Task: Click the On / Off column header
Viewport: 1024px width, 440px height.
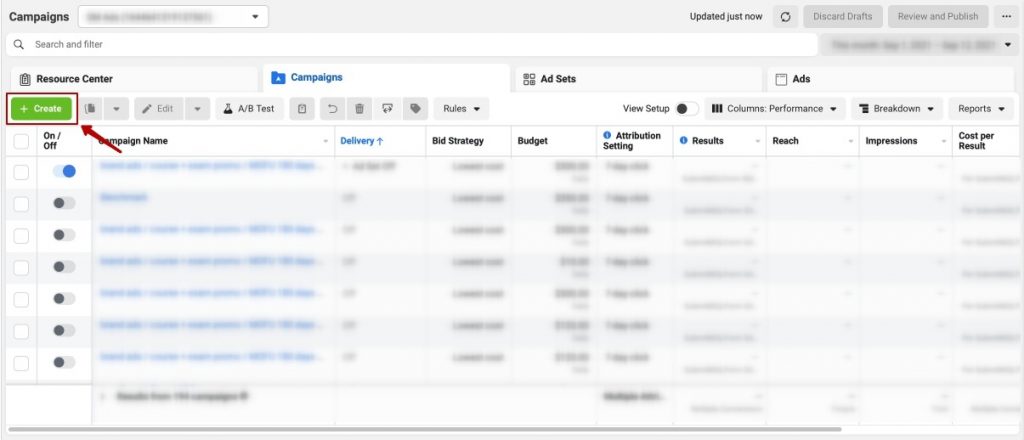Action: 51,141
